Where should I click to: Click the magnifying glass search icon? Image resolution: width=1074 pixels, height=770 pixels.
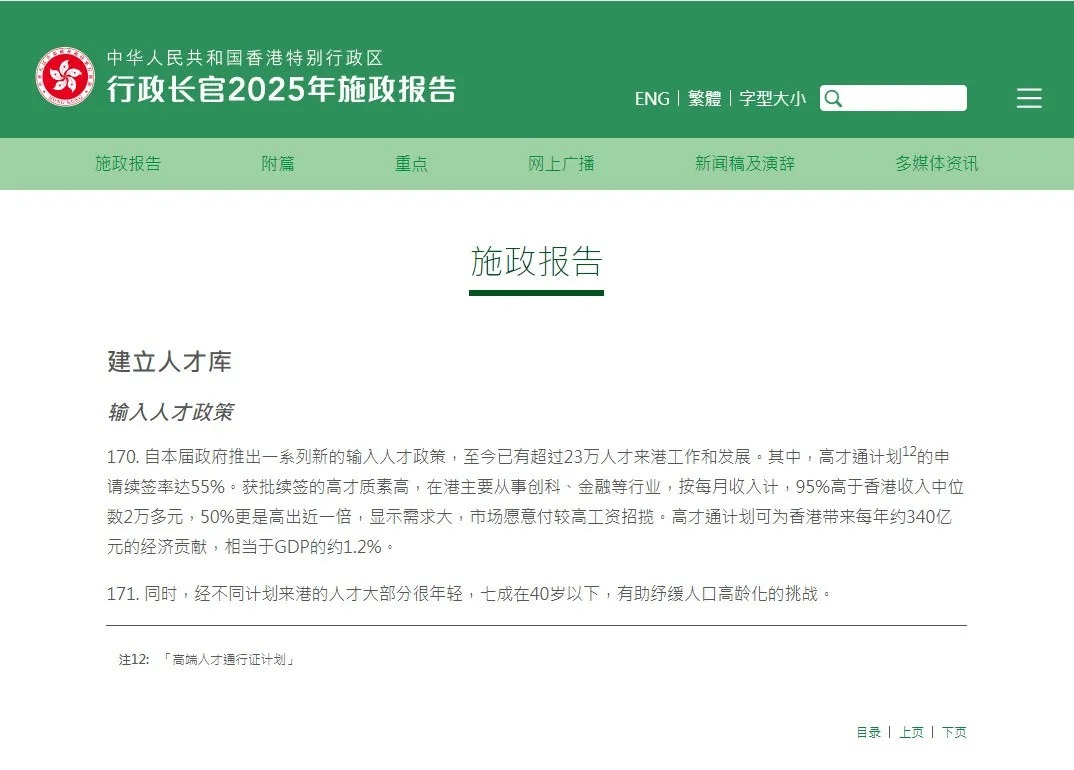pos(833,99)
